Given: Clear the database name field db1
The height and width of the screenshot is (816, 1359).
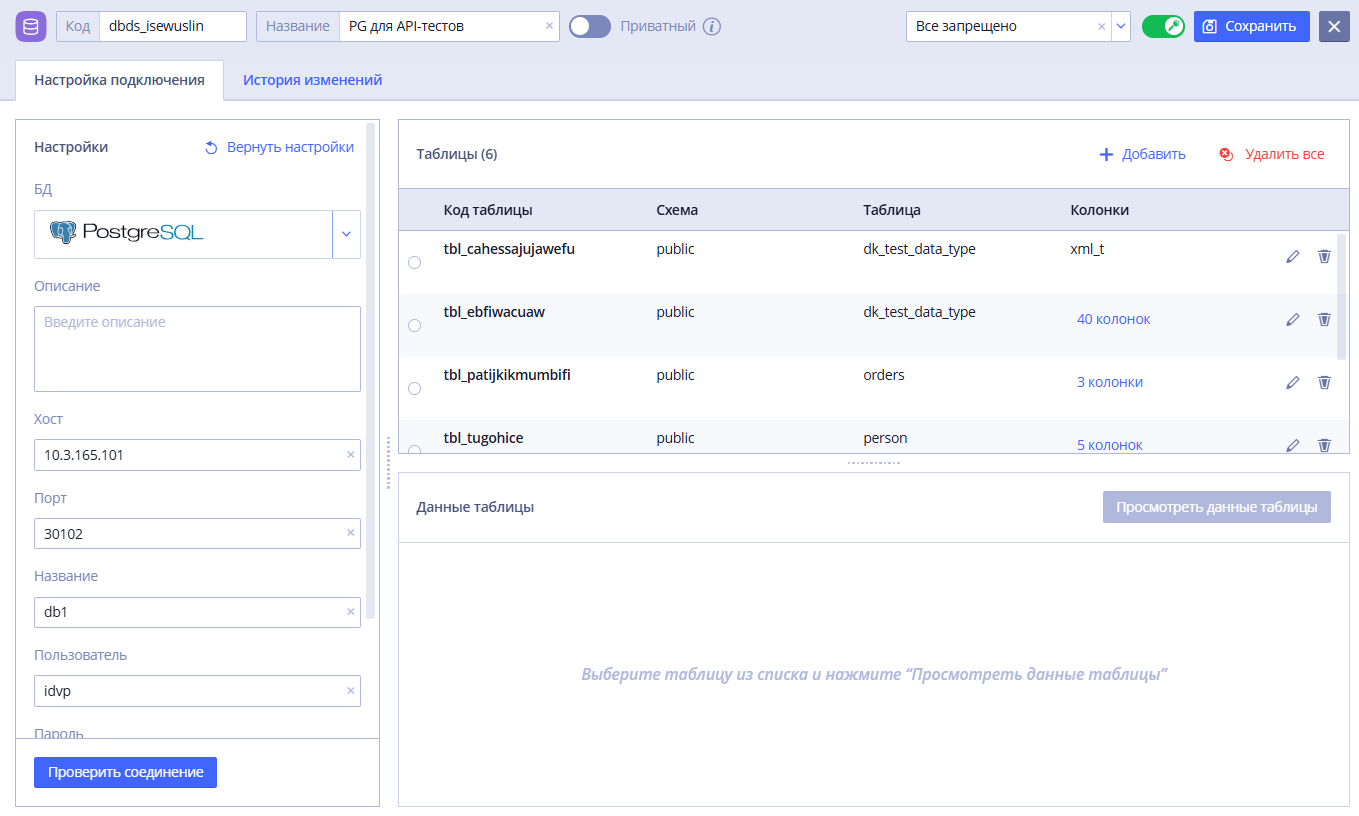Looking at the screenshot, I should (350, 612).
